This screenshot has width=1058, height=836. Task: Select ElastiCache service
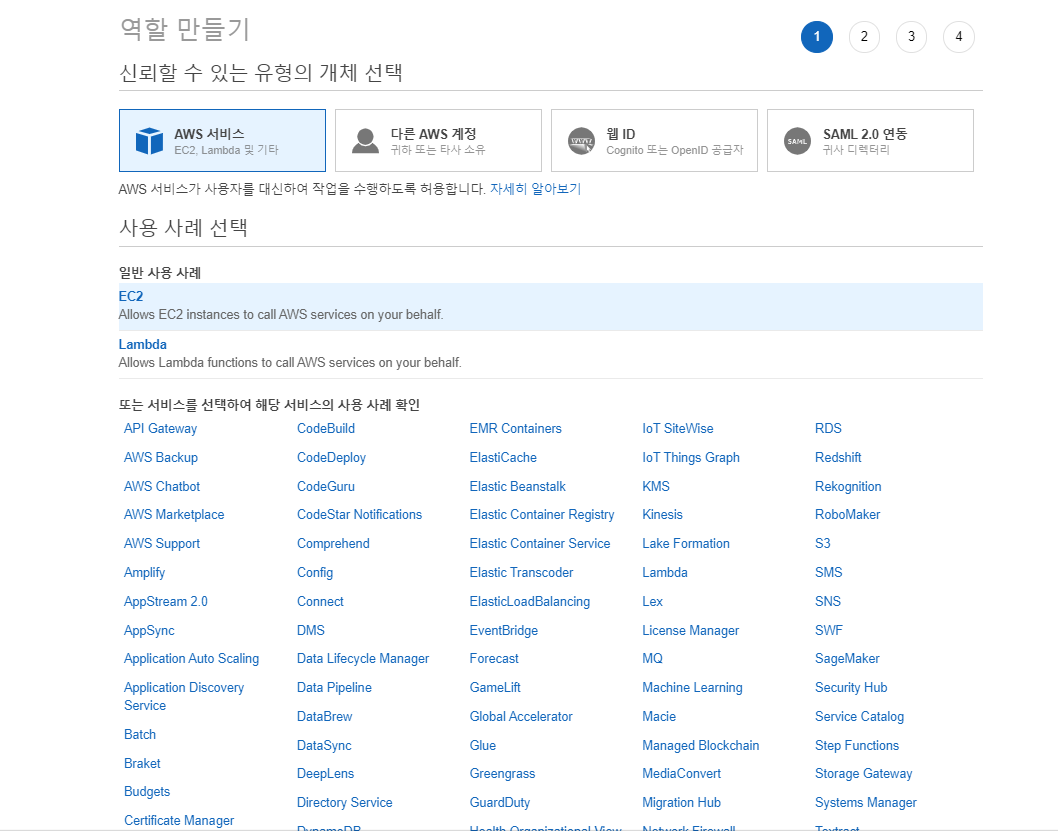tap(503, 457)
